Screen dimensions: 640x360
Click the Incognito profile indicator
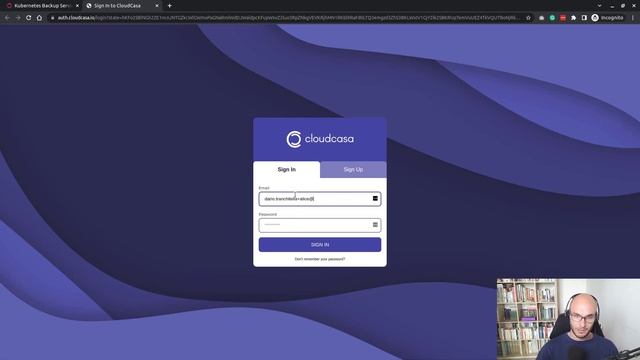[x=607, y=18]
